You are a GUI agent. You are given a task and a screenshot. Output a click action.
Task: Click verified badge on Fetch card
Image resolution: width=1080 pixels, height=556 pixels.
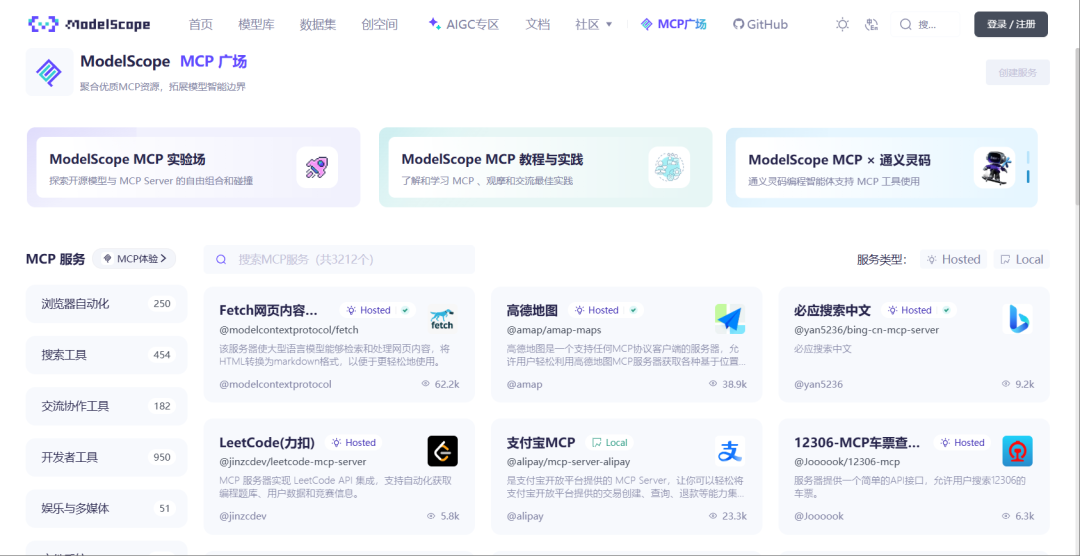405,310
